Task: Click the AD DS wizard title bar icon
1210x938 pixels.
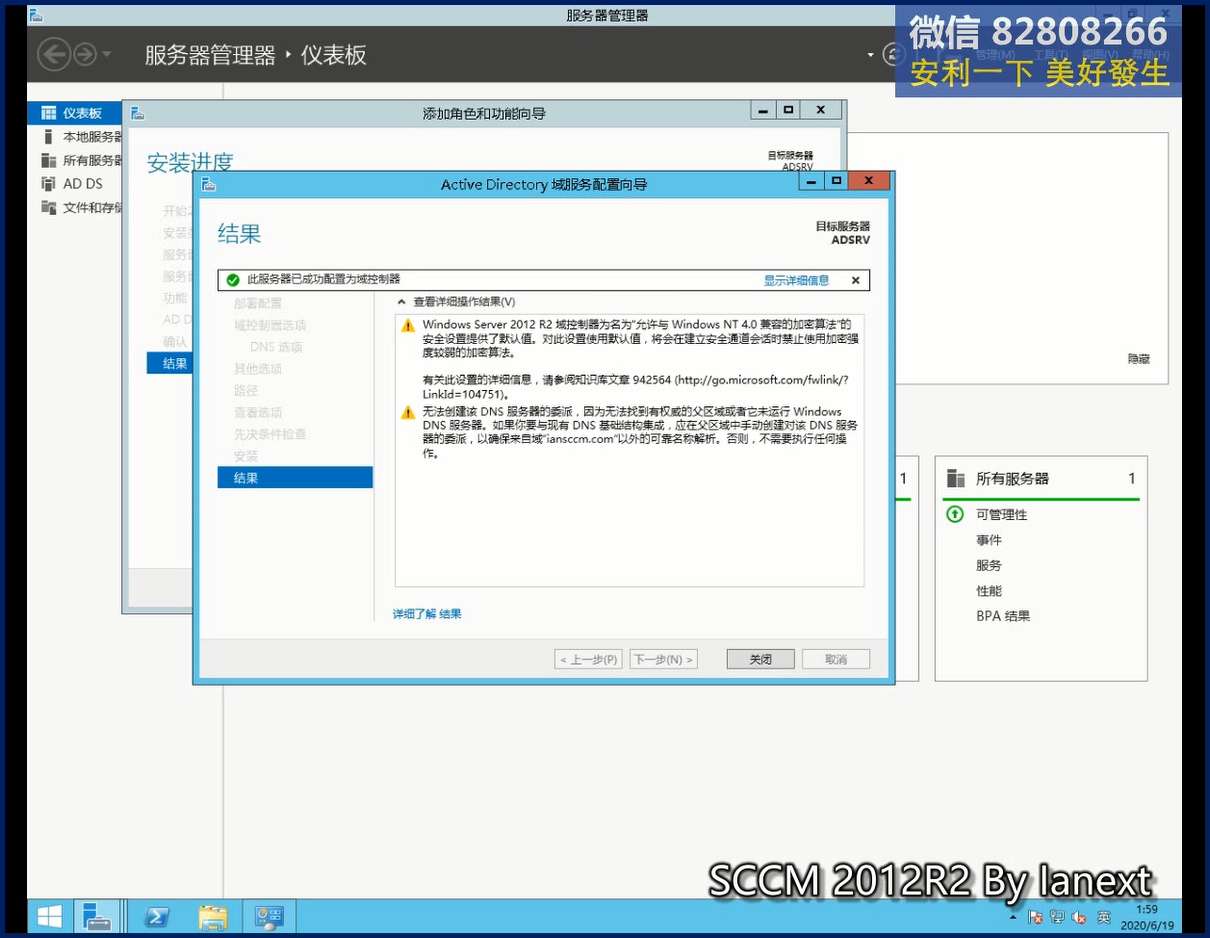Action: coord(208,184)
